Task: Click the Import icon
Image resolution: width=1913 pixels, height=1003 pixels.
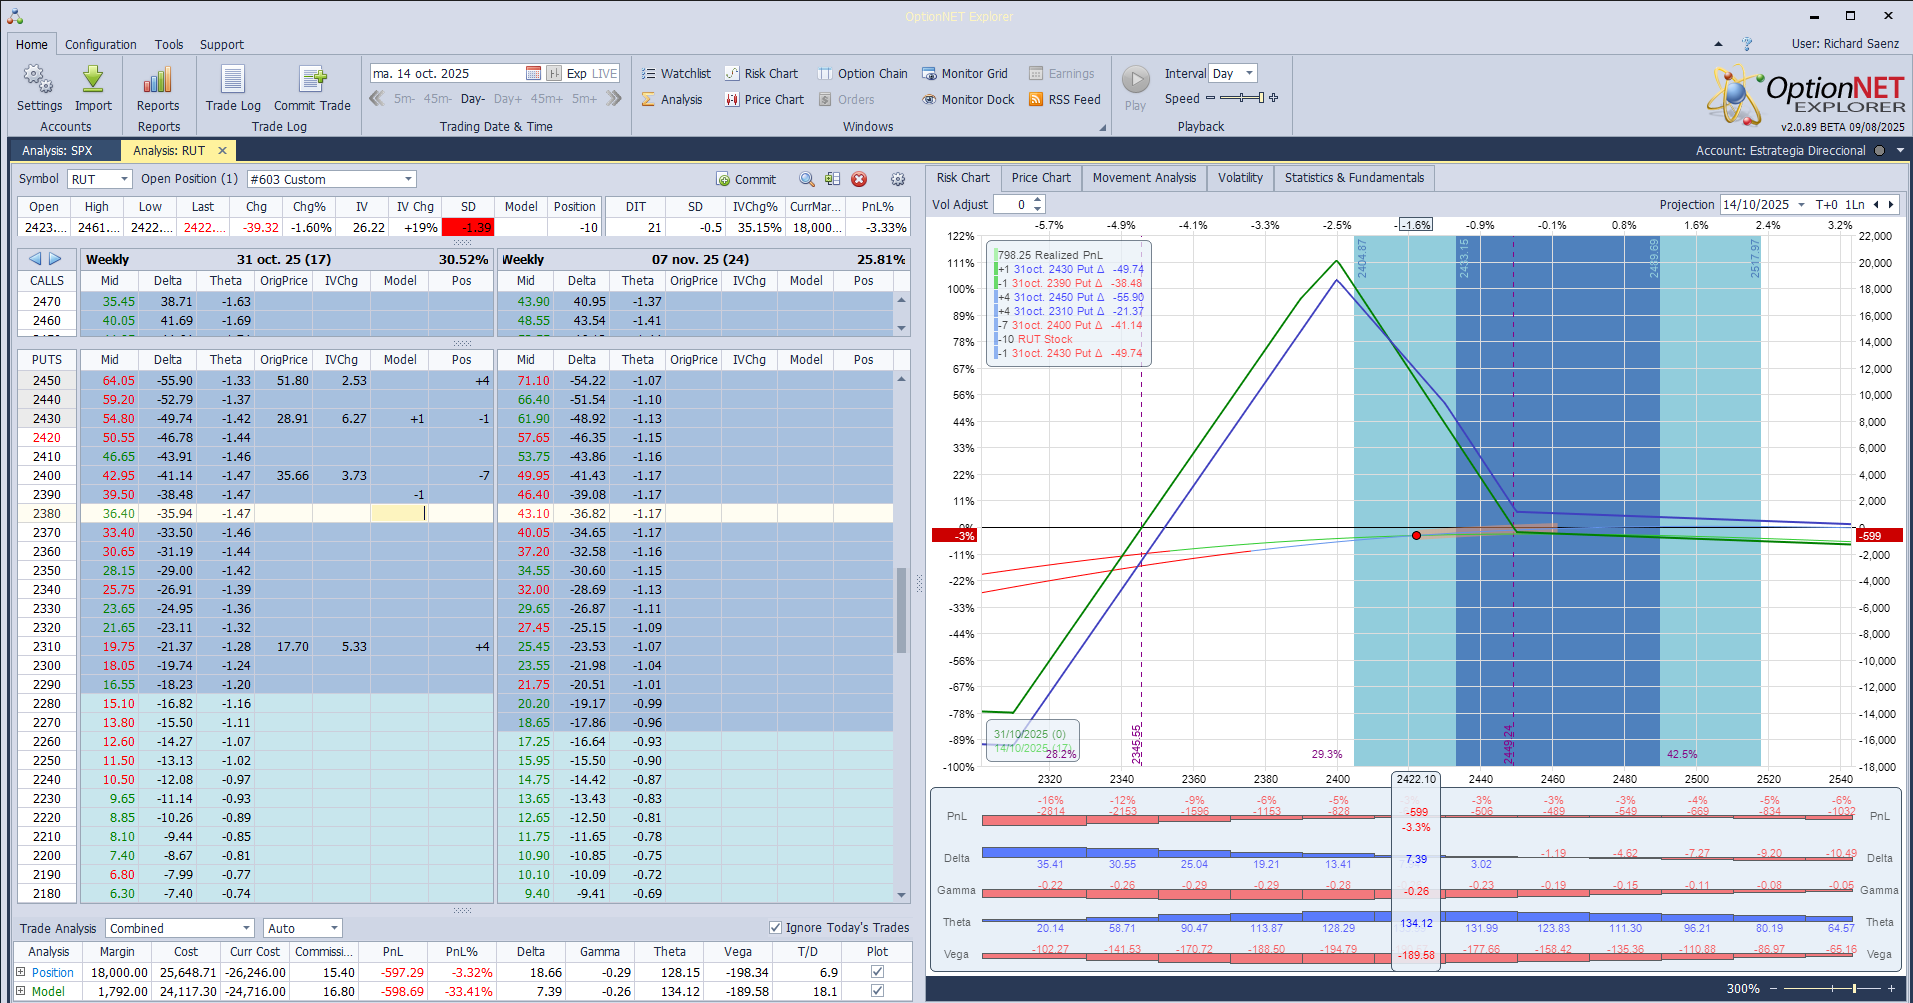Action: tap(93, 88)
